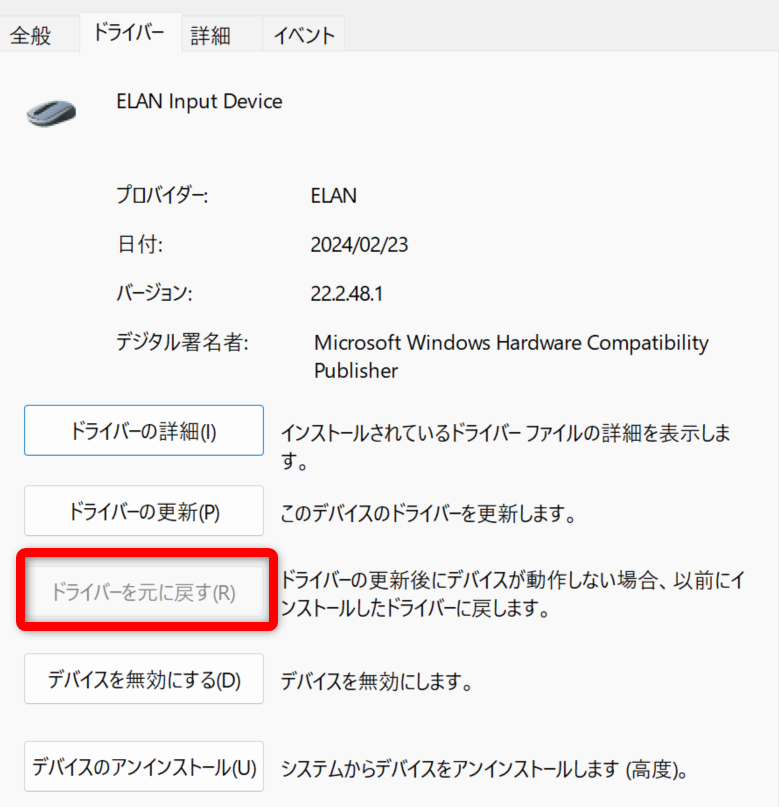Viewport: 779px width, 807px height.
Task: Click the デバイスのアンインストール(U) button
Action: 143,768
